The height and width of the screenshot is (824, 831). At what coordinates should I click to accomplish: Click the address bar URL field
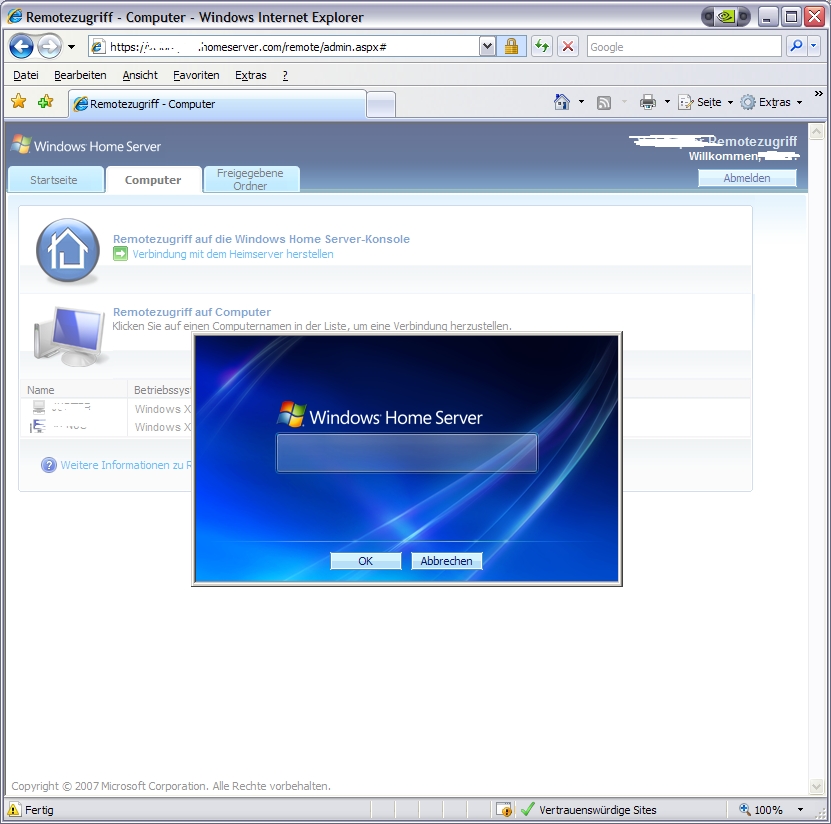pyautogui.click(x=284, y=47)
